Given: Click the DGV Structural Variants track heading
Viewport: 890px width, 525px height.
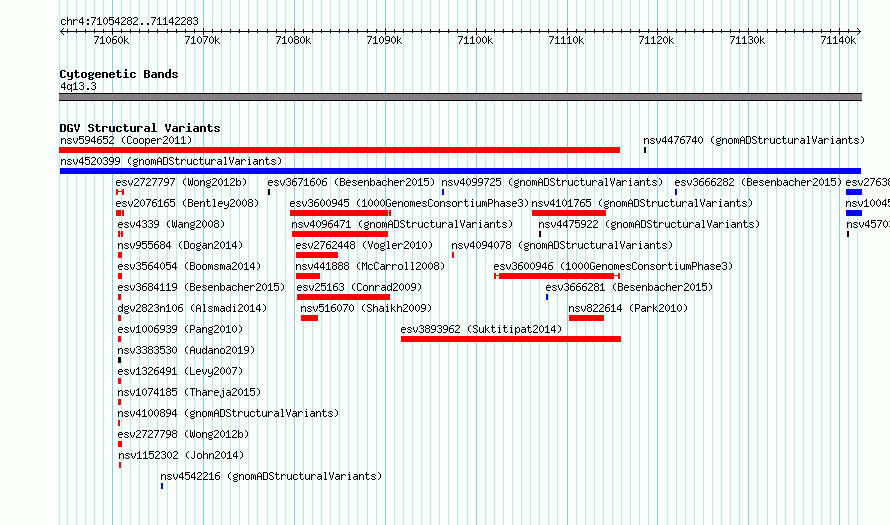Looking at the screenshot, I should pyautogui.click(x=140, y=128).
